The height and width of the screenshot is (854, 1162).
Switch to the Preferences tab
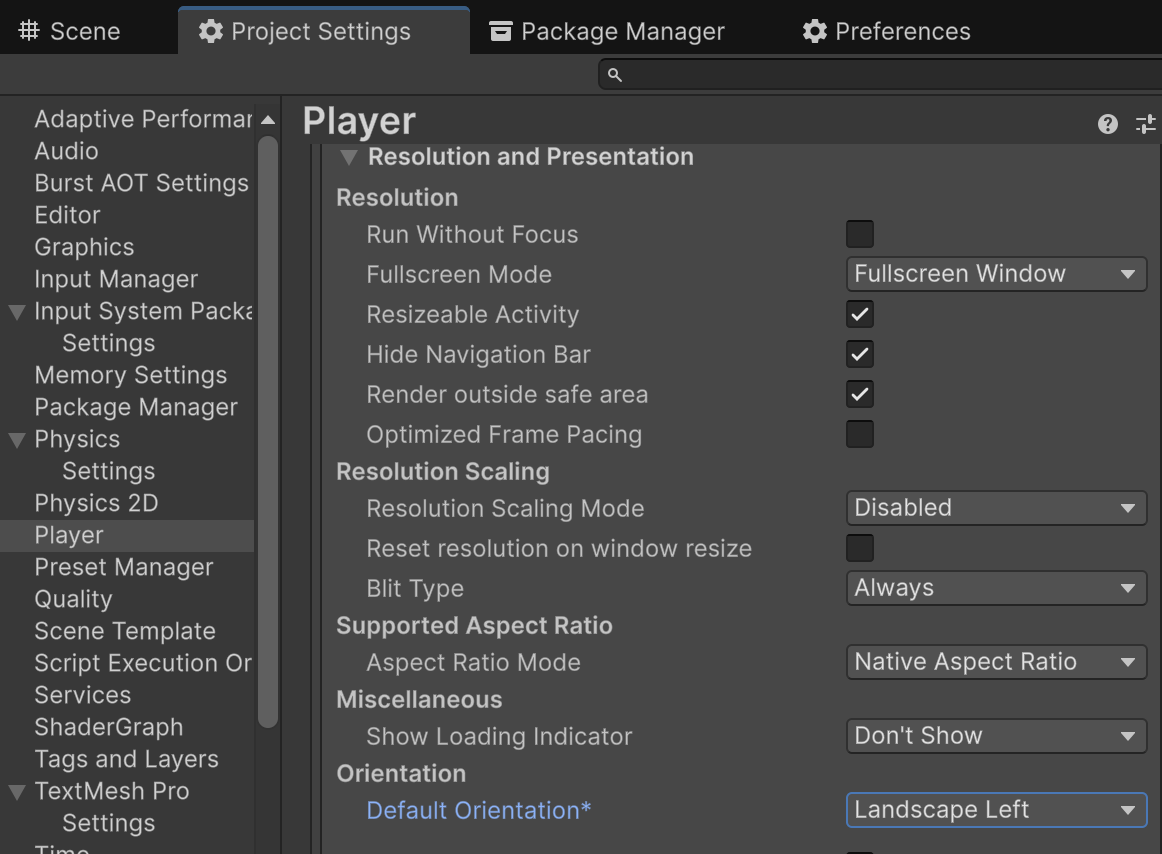pos(902,31)
